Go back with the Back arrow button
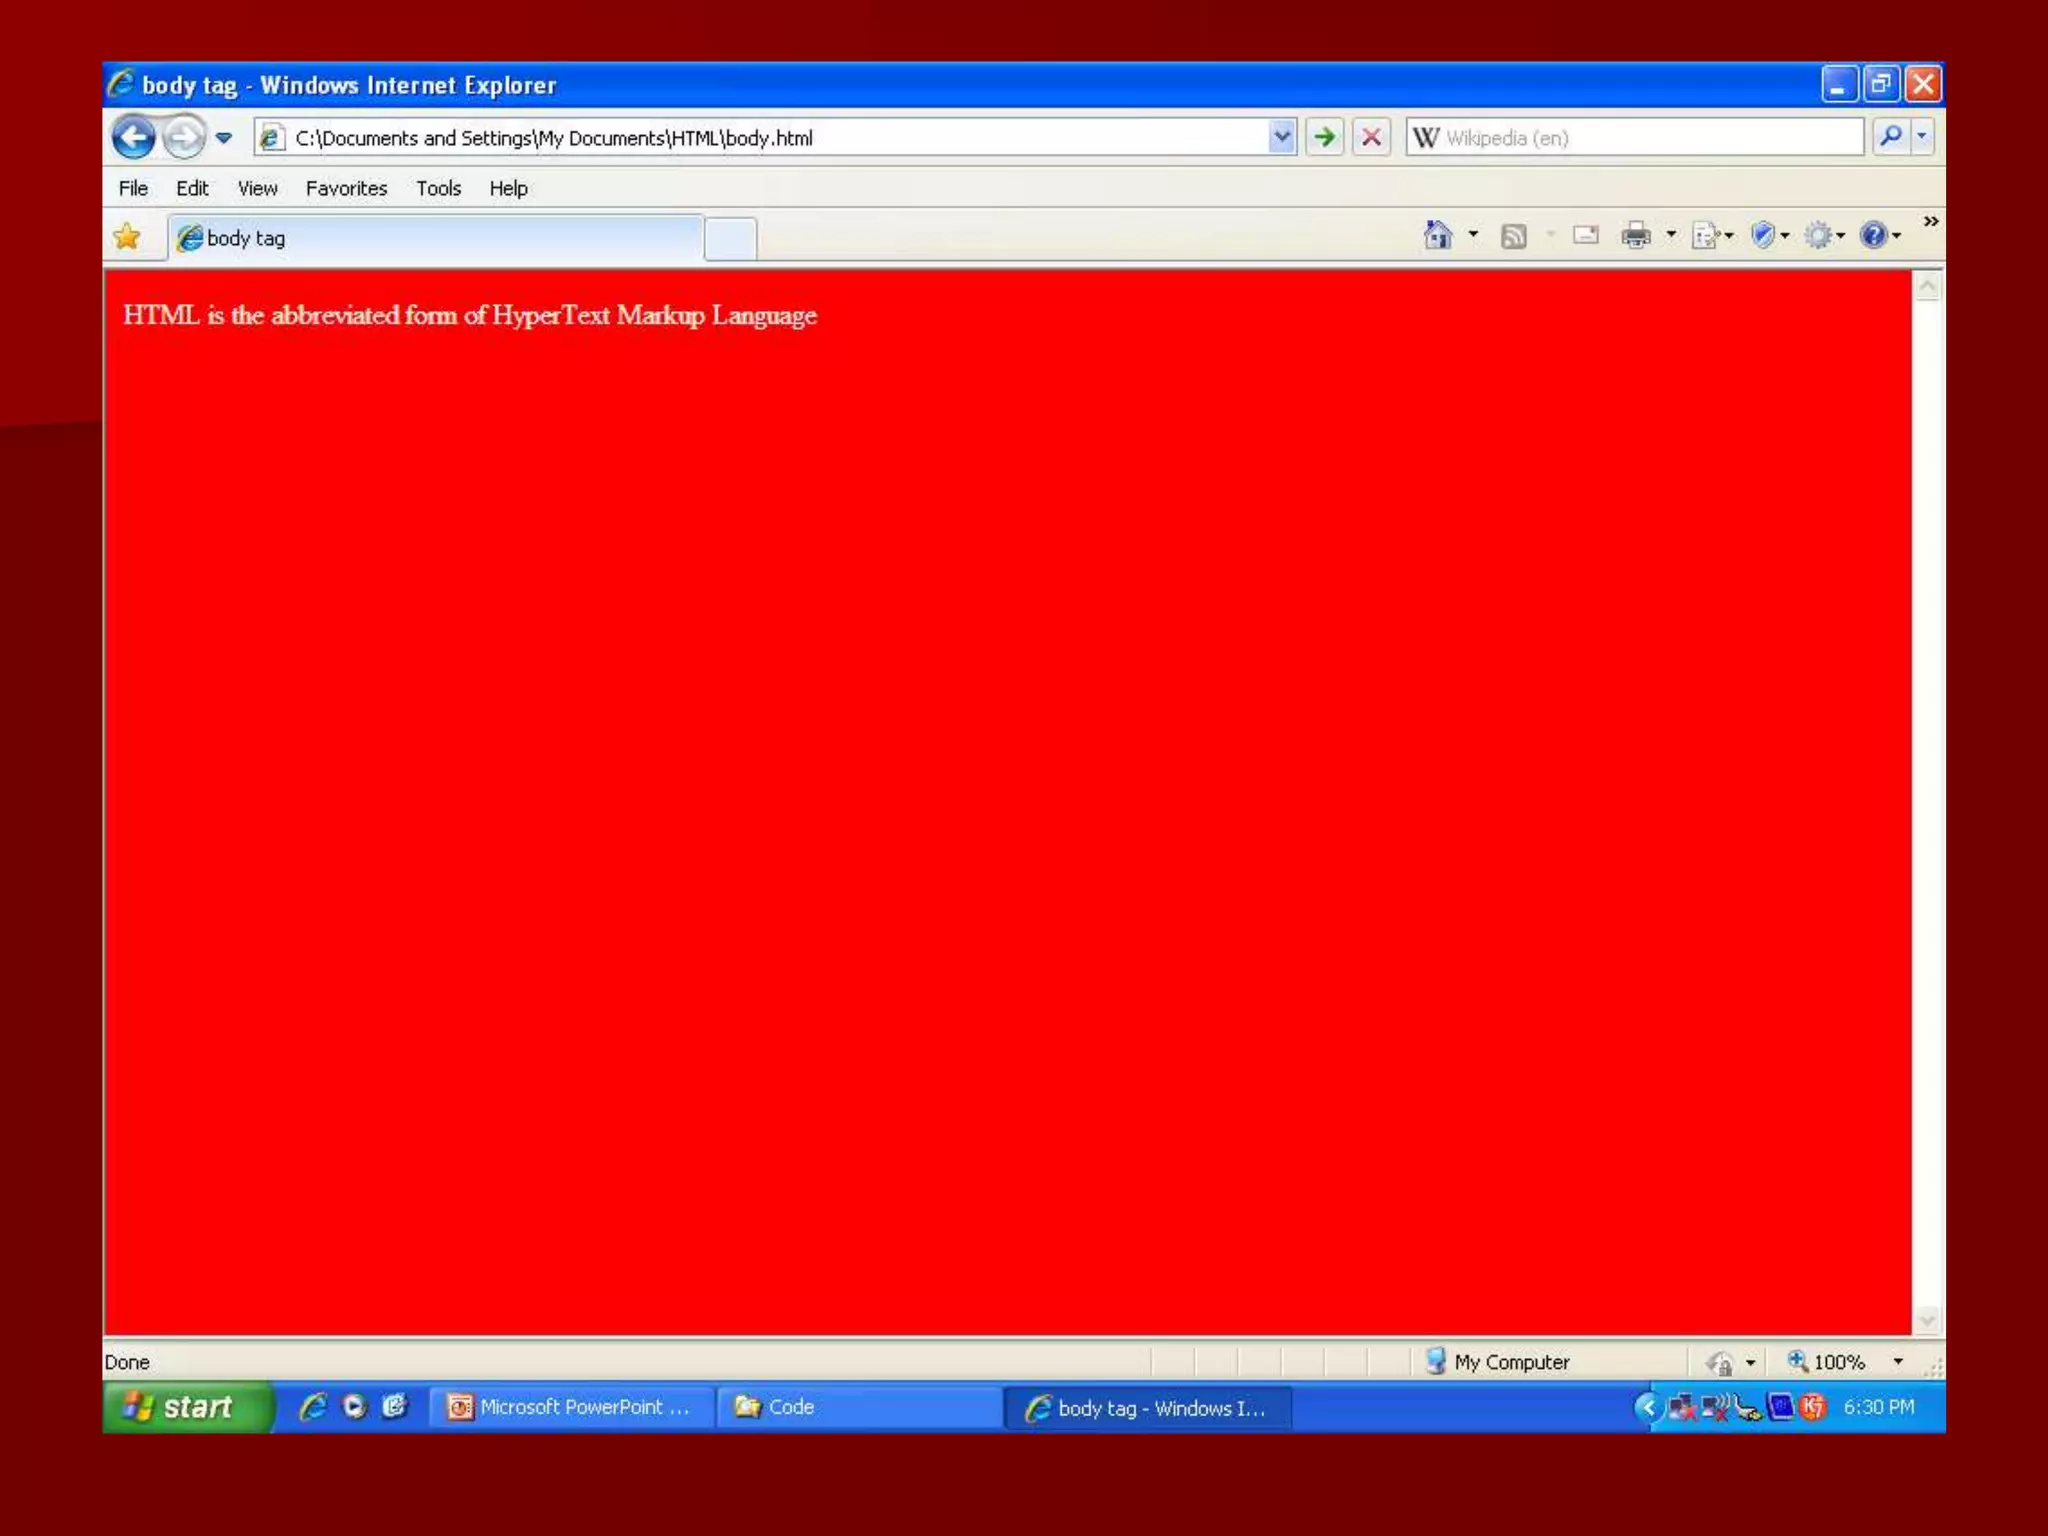Screen dimensions: 2048x1536 (133, 137)
